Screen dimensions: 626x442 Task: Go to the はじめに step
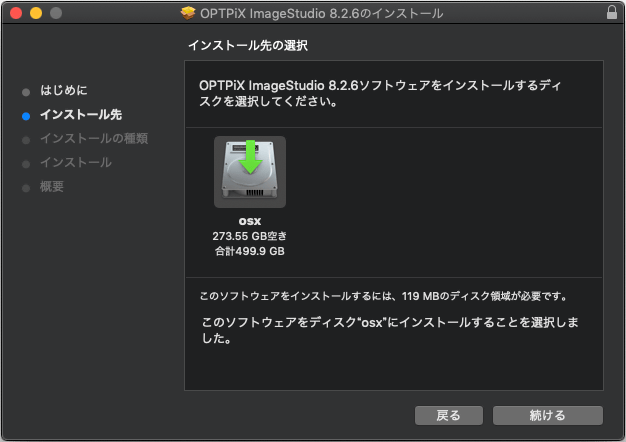tap(63, 90)
